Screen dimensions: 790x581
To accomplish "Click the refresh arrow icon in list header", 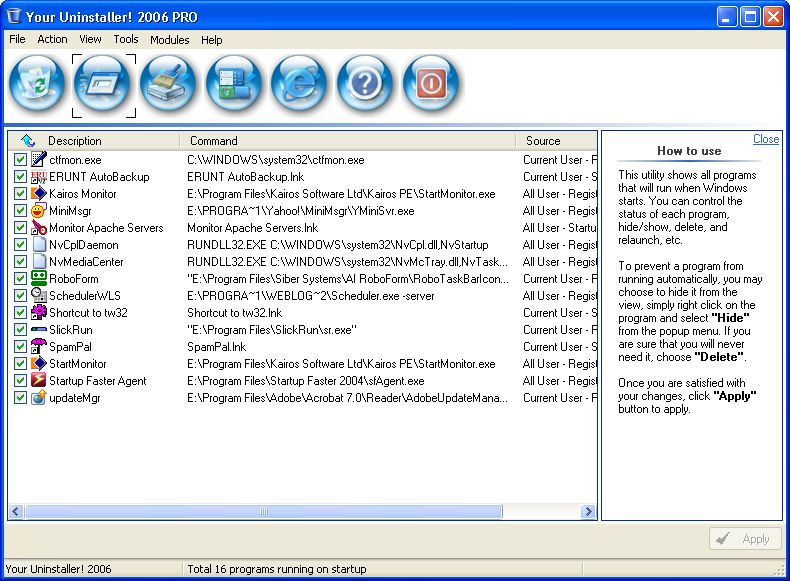I will tap(28, 141).
